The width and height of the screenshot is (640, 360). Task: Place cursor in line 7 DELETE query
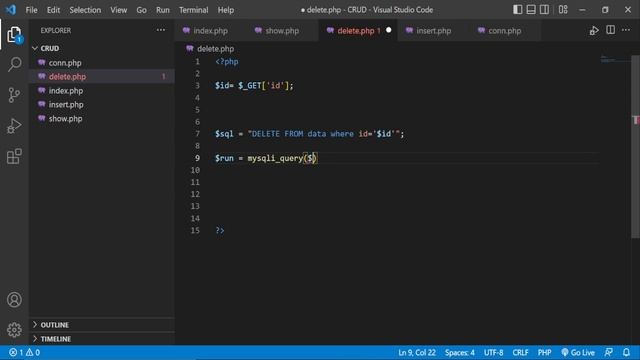click(309, 134)
